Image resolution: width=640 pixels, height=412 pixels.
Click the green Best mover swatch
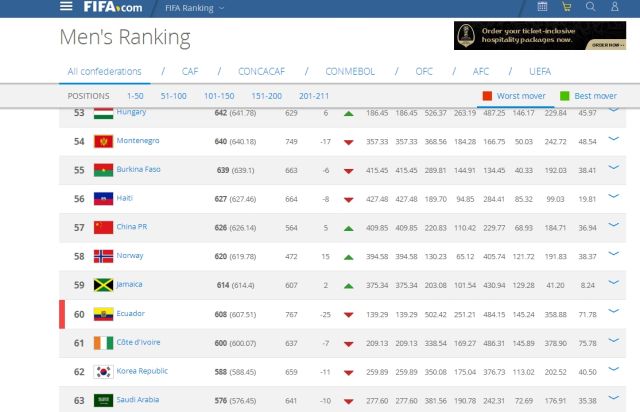(x=565, y=96)
